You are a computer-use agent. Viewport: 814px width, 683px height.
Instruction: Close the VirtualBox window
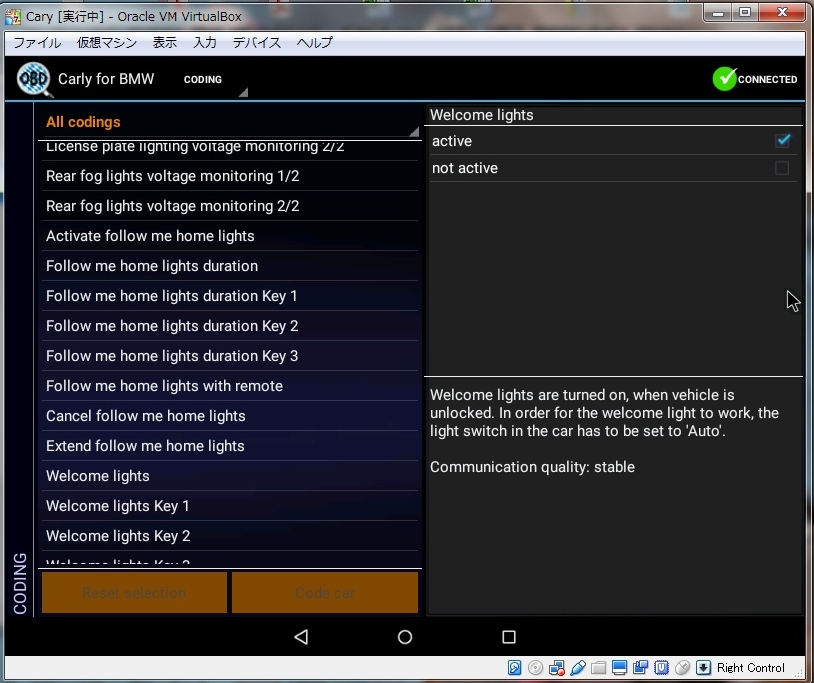782,13
